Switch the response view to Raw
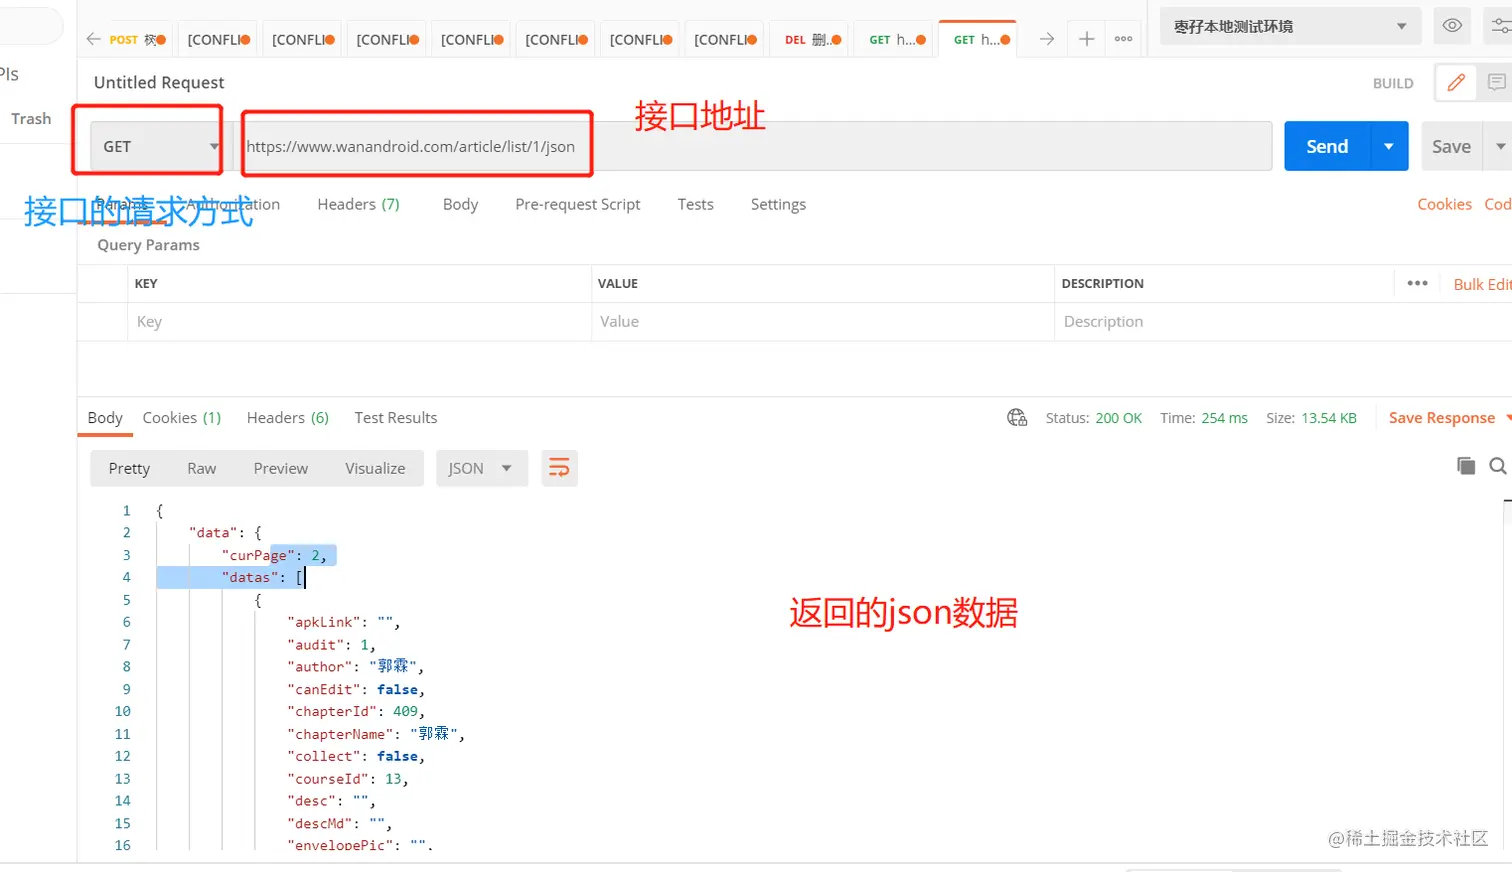 [x=201, y=468]
